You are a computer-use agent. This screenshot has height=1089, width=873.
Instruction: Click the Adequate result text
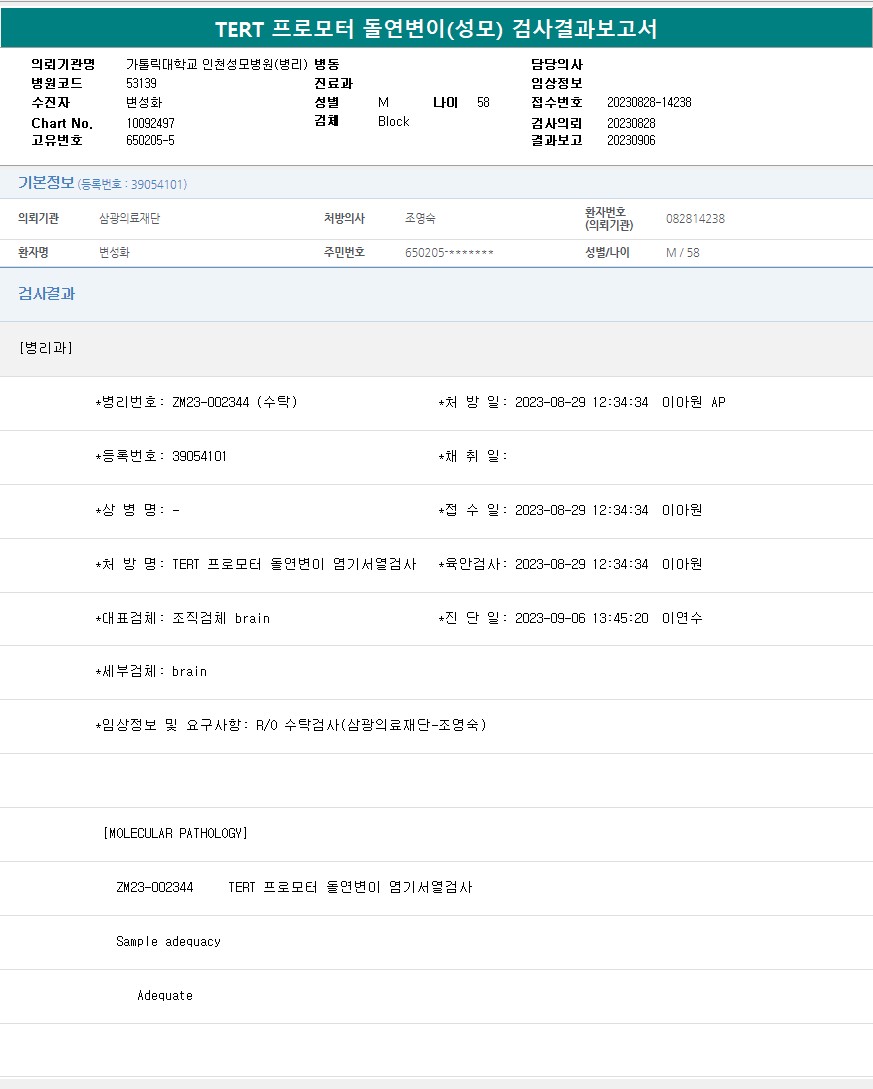click(165, 996)
